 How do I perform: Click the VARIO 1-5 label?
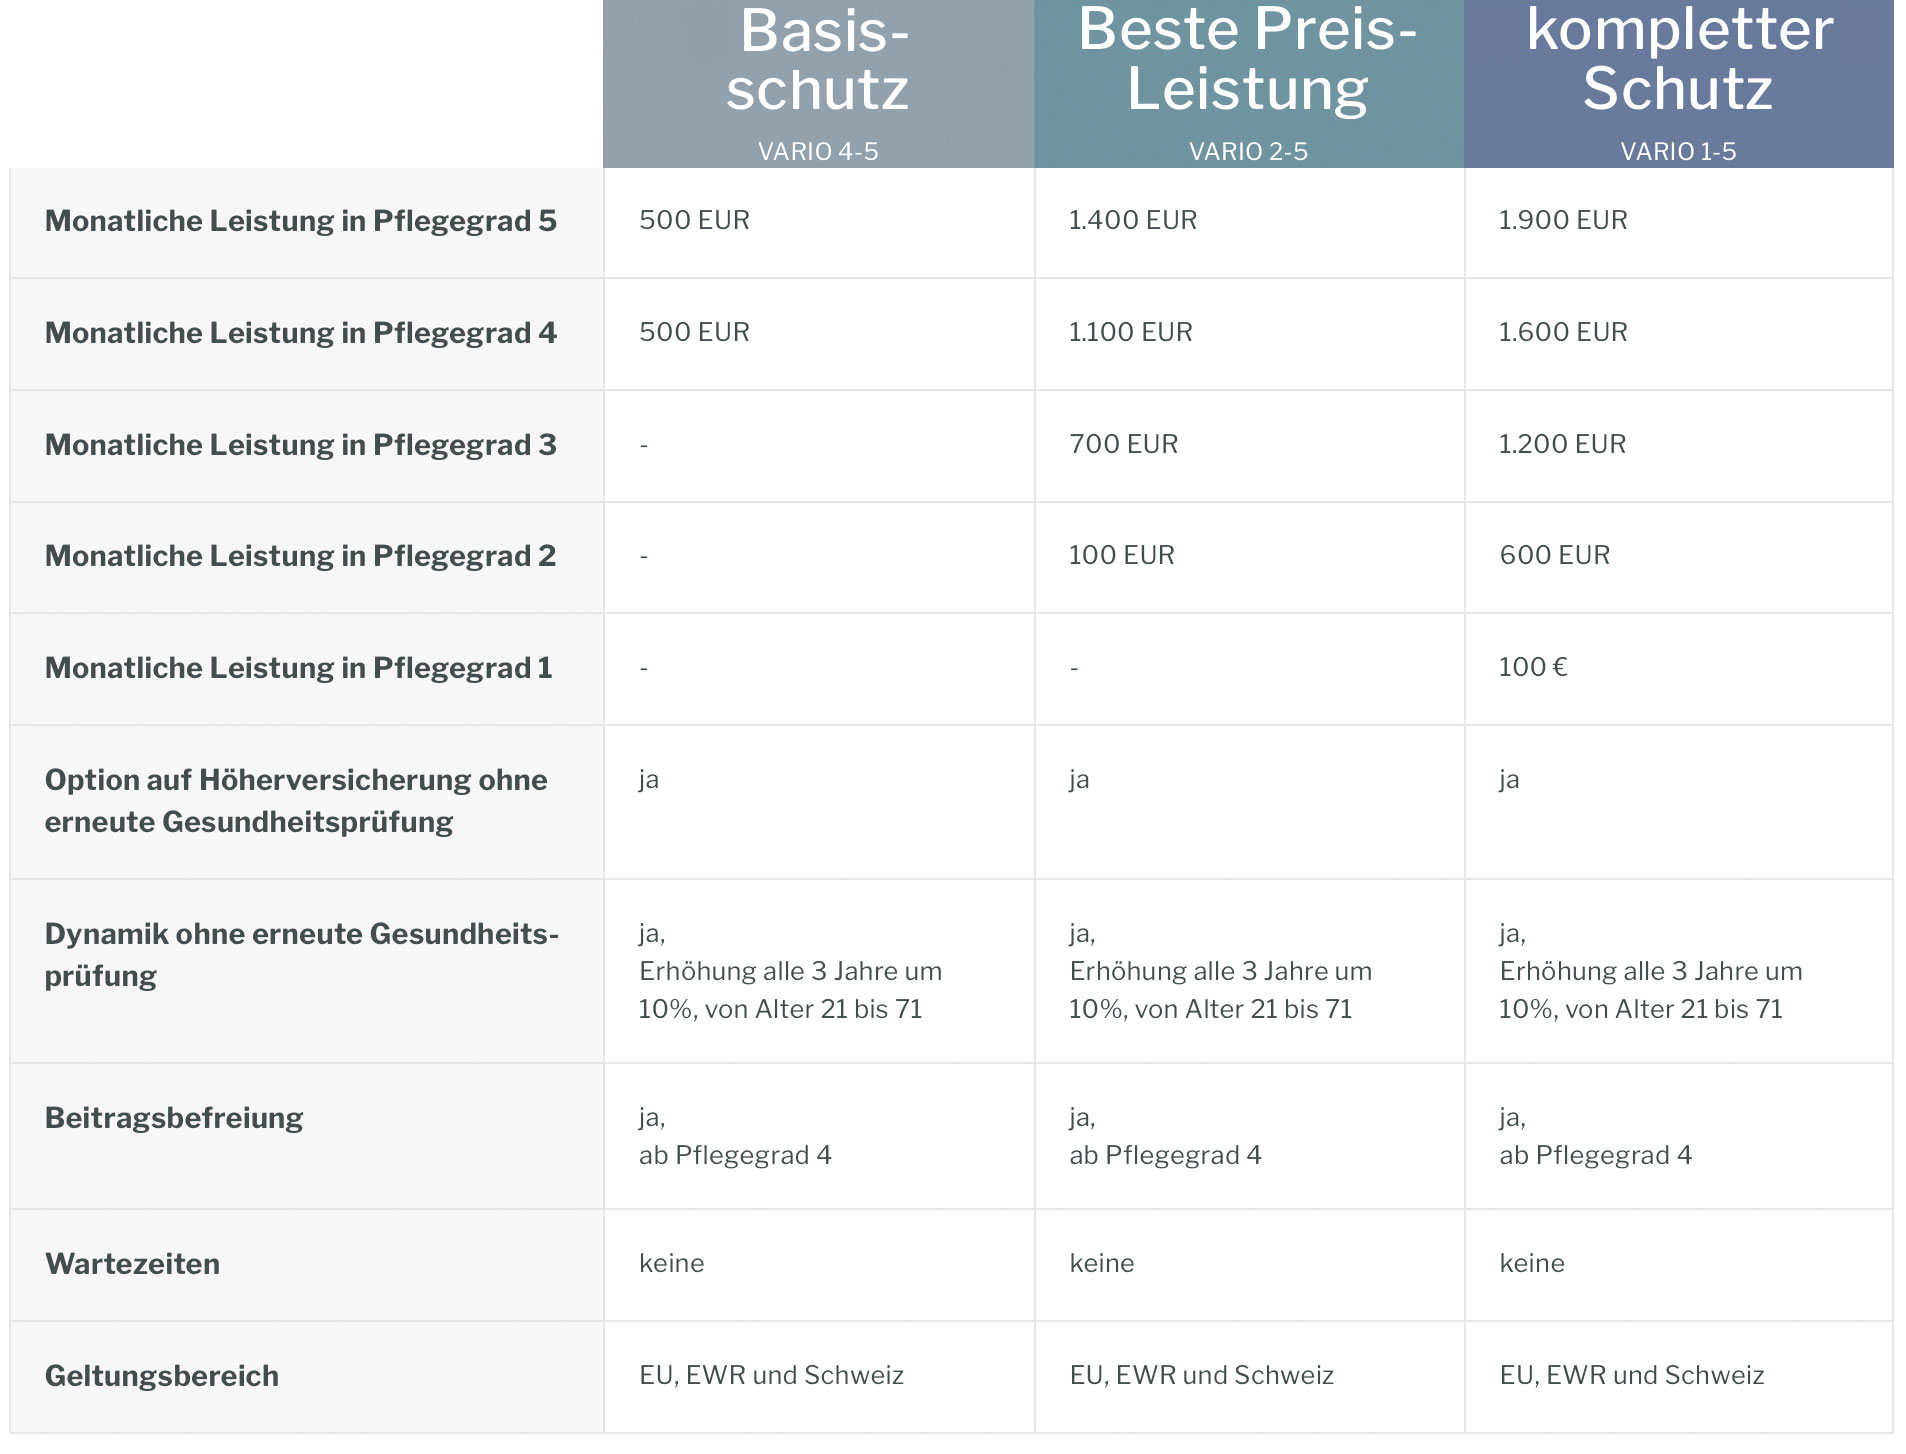[x=1677, y=152]
